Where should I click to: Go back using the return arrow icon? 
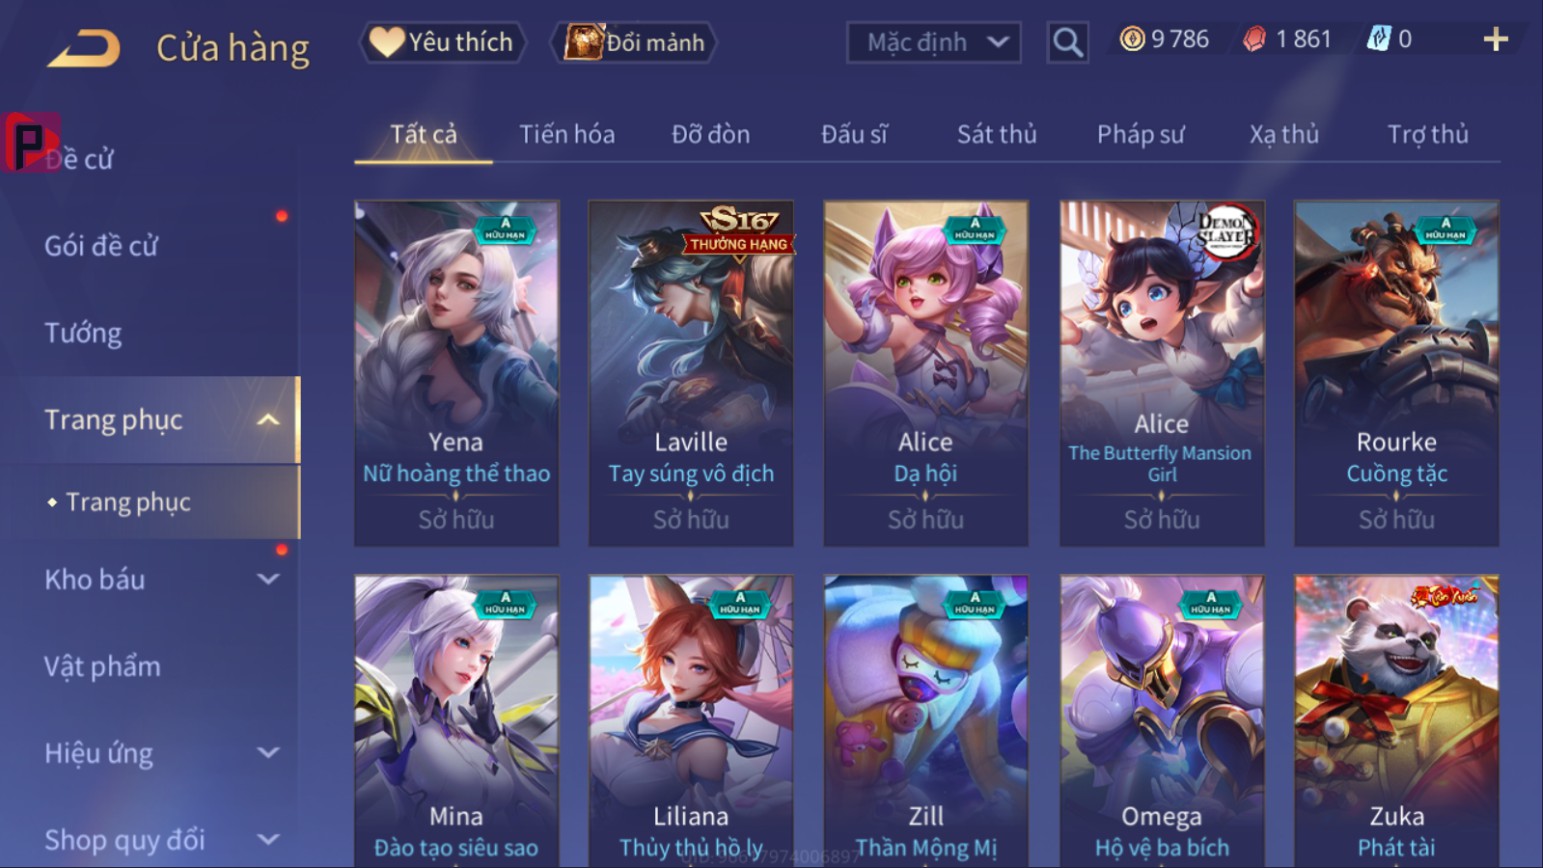click(x=84, y=48)
